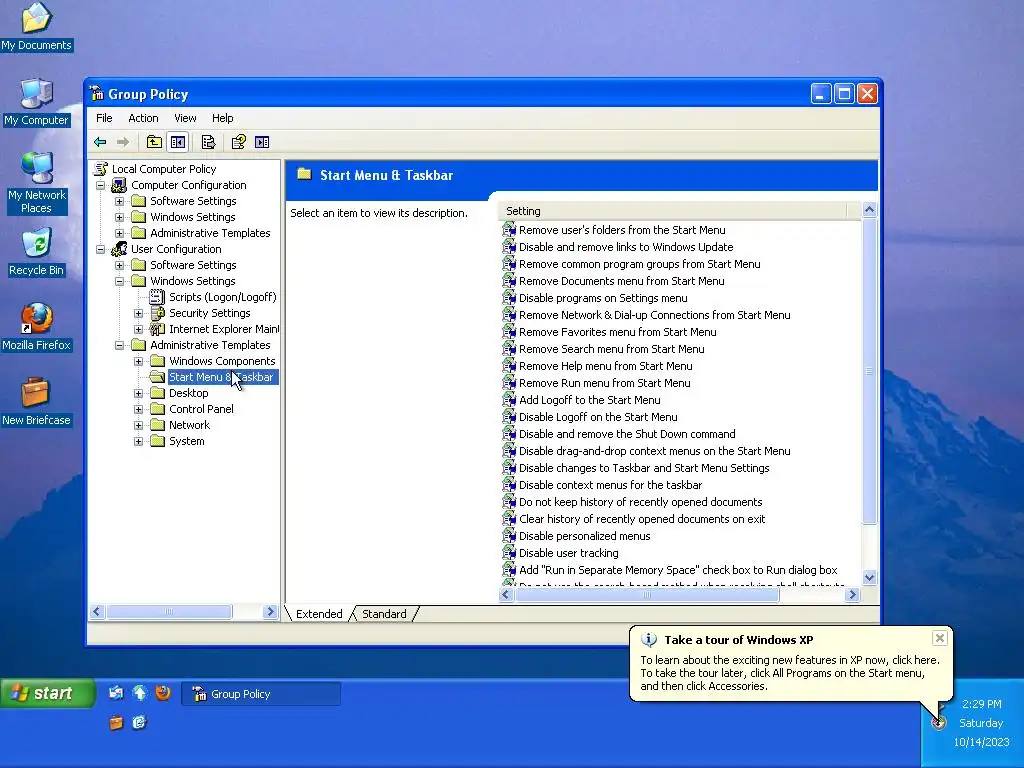Select Mozilla Firefox desktop shortcut
The image size is (1024, 768).
[37, 327]
